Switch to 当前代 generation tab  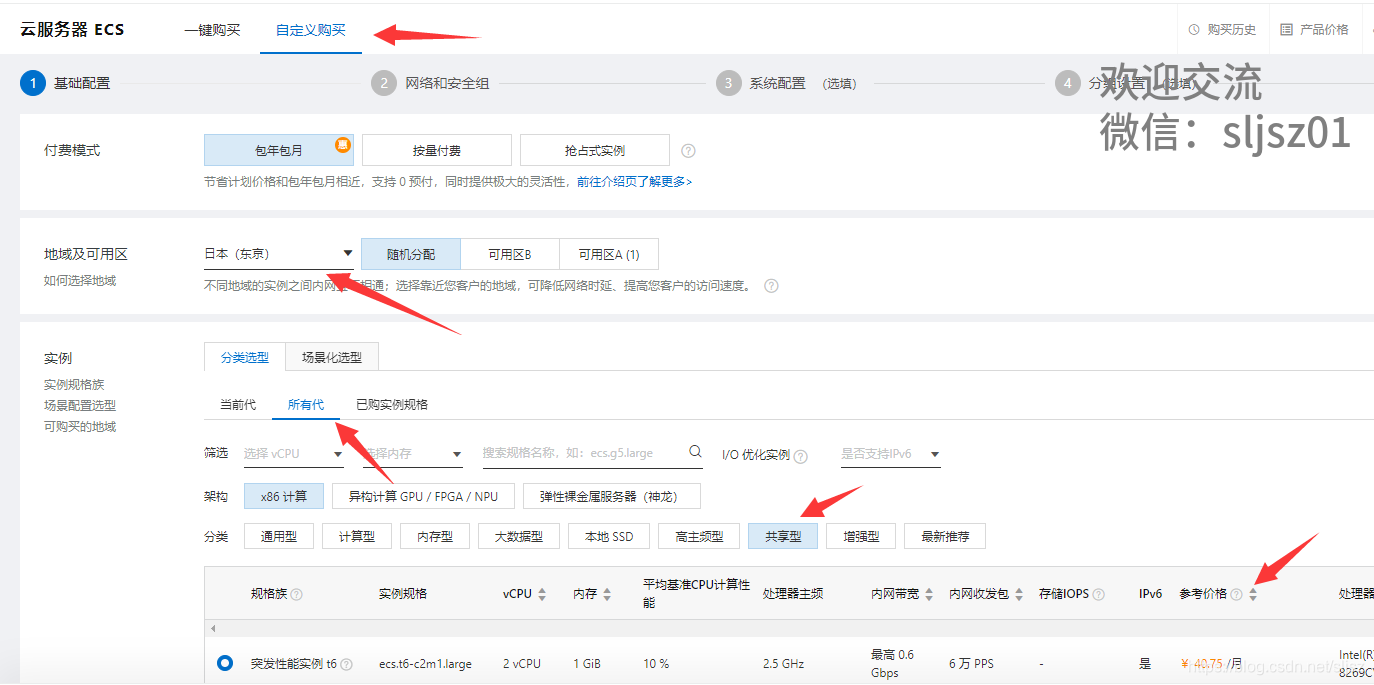pyautogui.click(x=238, y=404)
